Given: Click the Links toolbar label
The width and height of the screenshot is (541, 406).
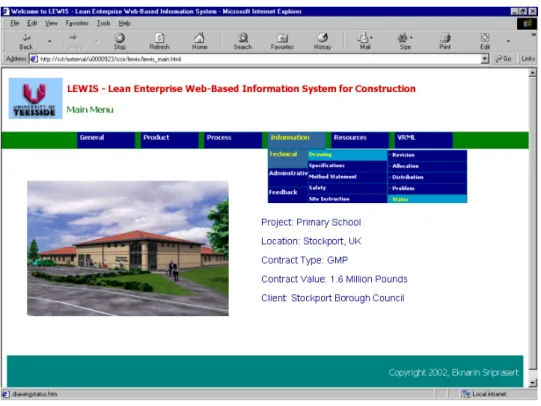Looking at the screenshot, I should (x=528, y=59).
